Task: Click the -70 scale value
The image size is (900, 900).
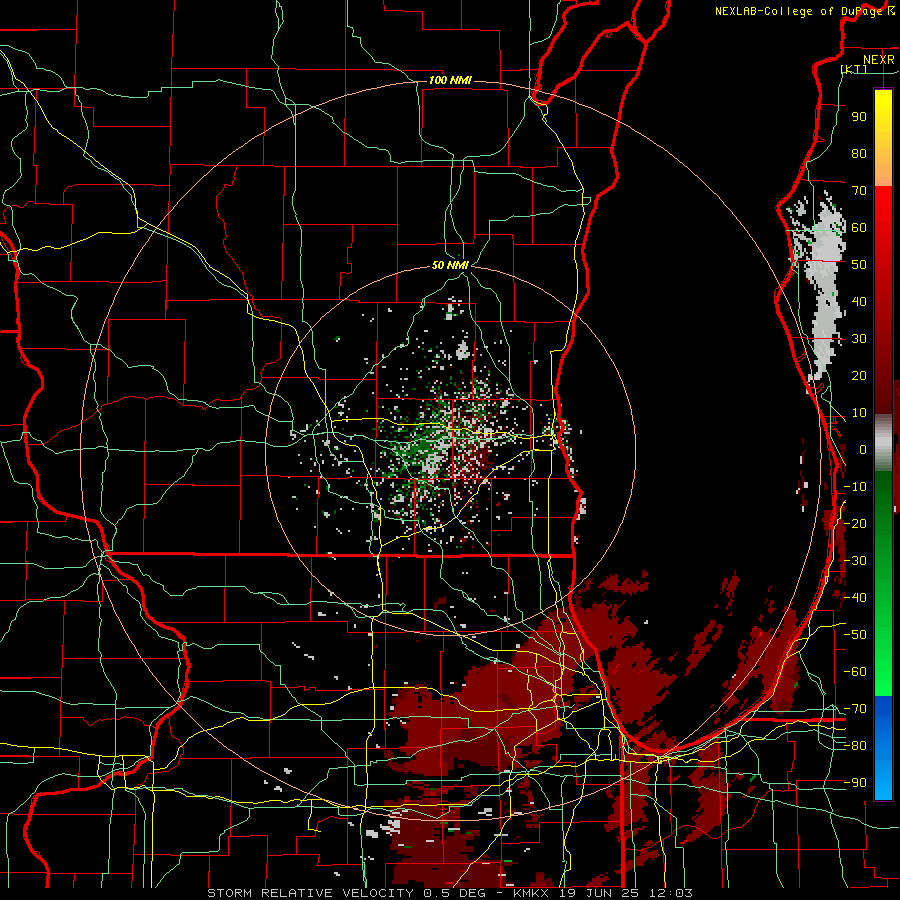Action: click(x=855, y=709)
